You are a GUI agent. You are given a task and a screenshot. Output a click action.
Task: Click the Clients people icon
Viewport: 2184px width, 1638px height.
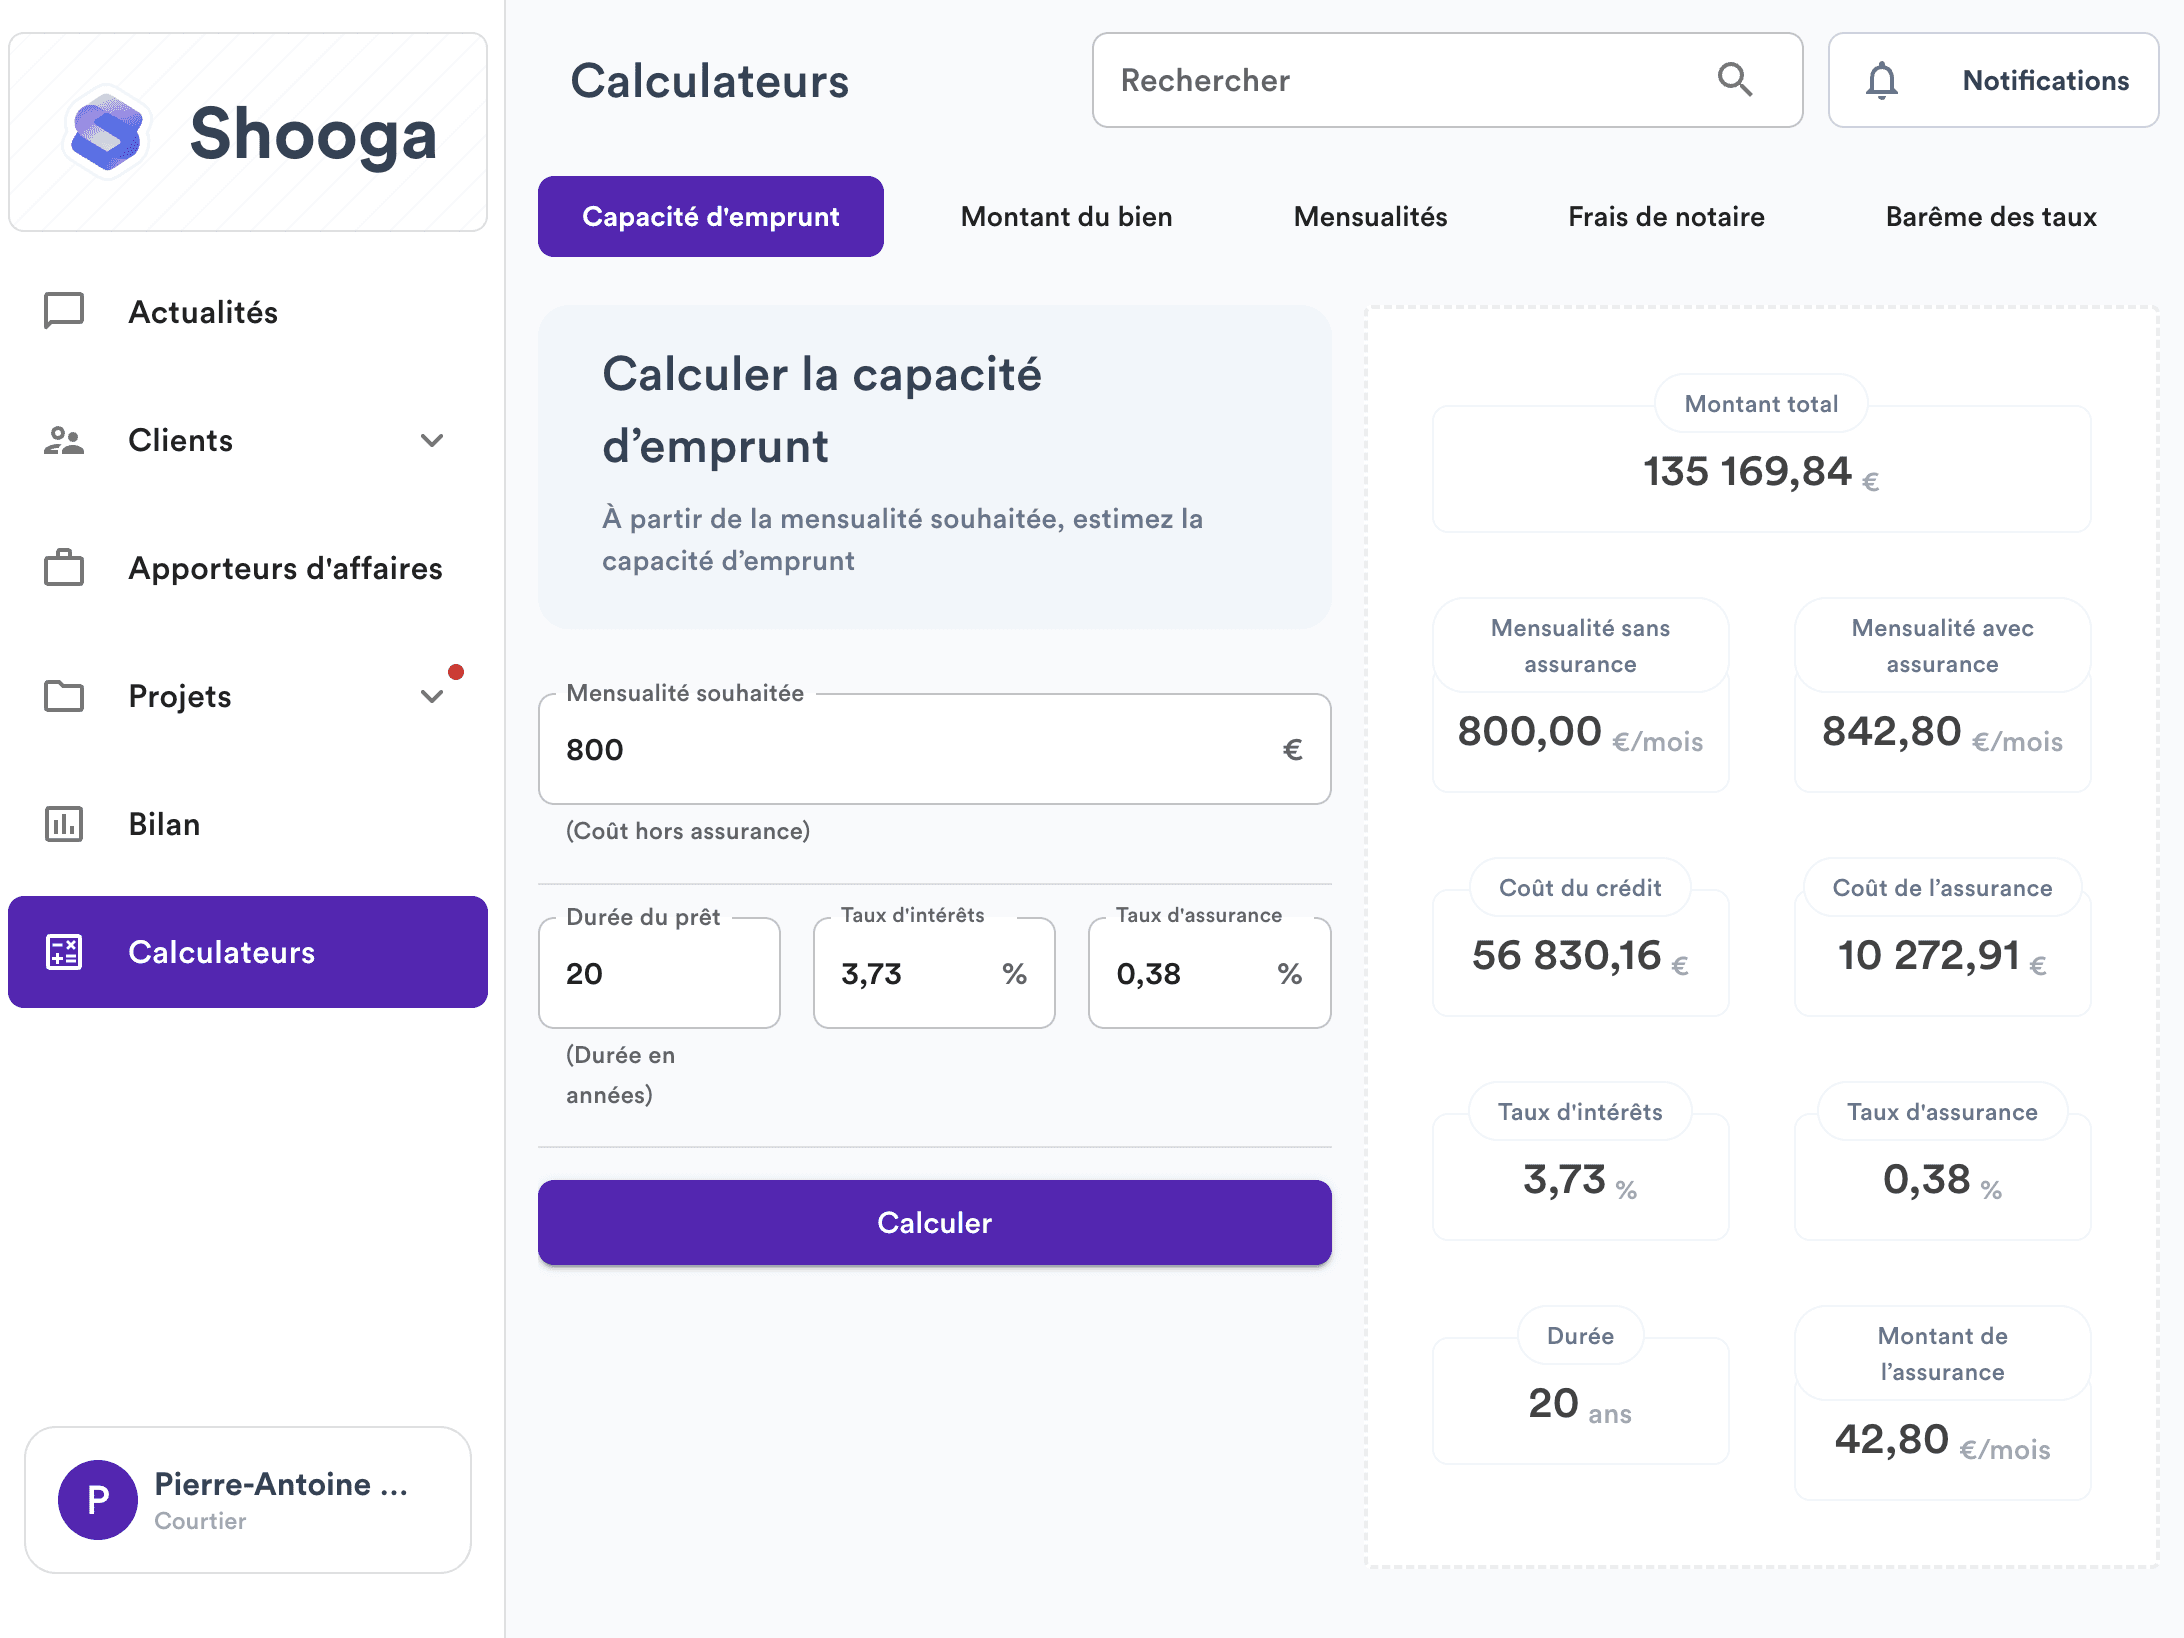pos(63,440)
